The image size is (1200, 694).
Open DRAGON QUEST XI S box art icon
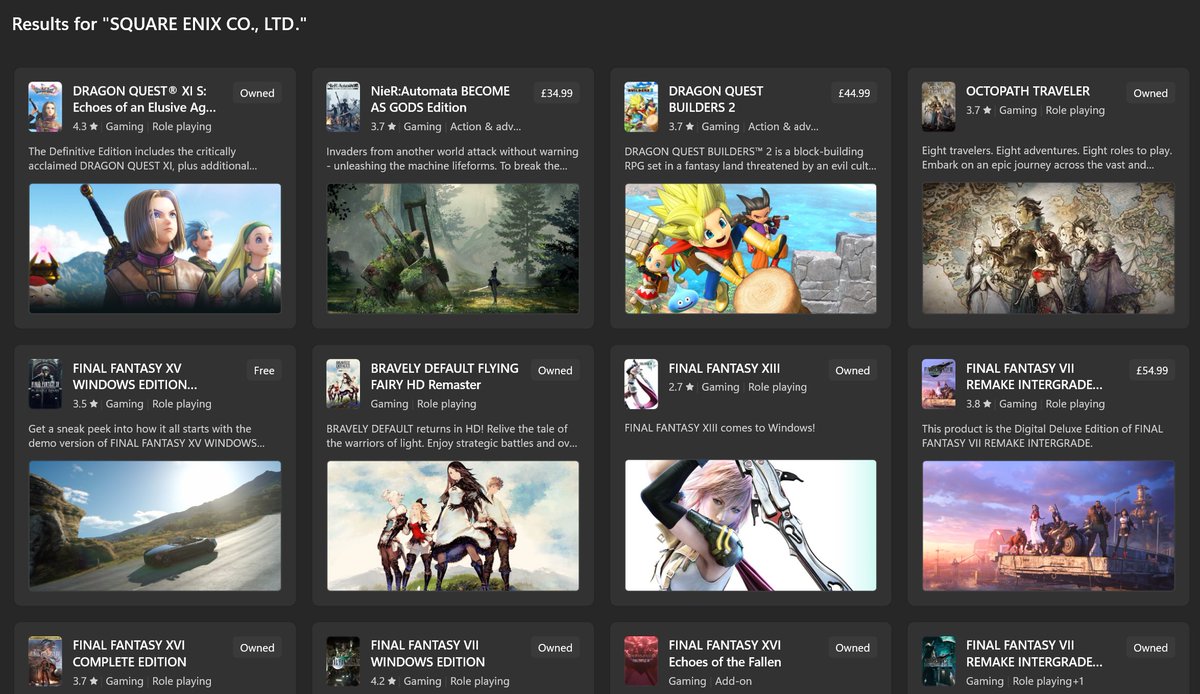[45, 107]
